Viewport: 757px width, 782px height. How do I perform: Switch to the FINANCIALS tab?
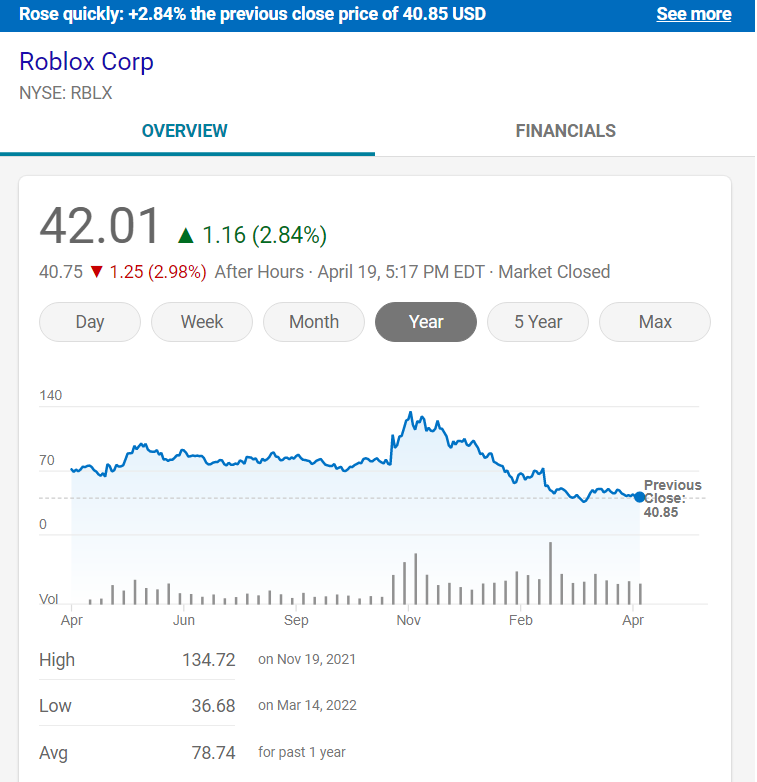pyautogui.click(x=565, y=131)
